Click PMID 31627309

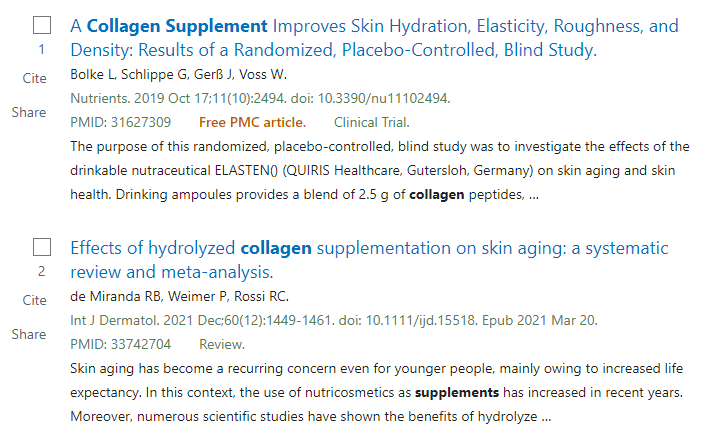(121, 122)
